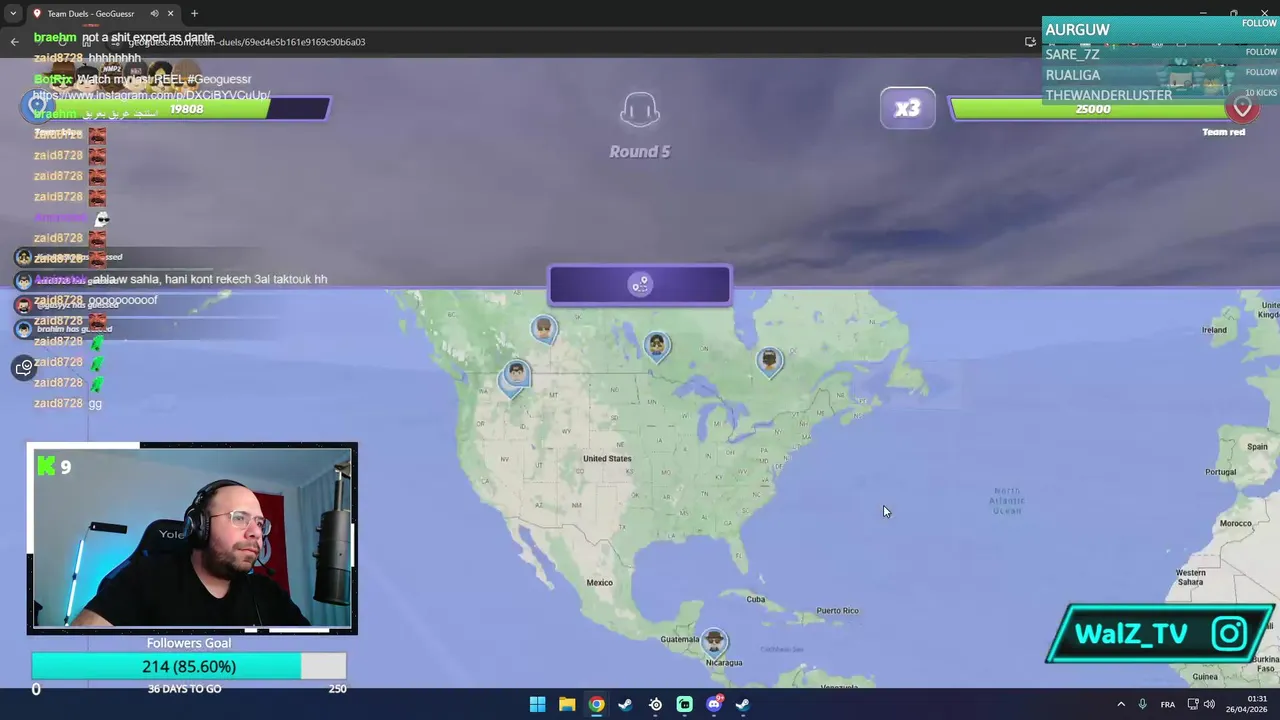Open Discord from the taskbar
The height and width of the screenshot is (720, 1280).
[714, 704]
